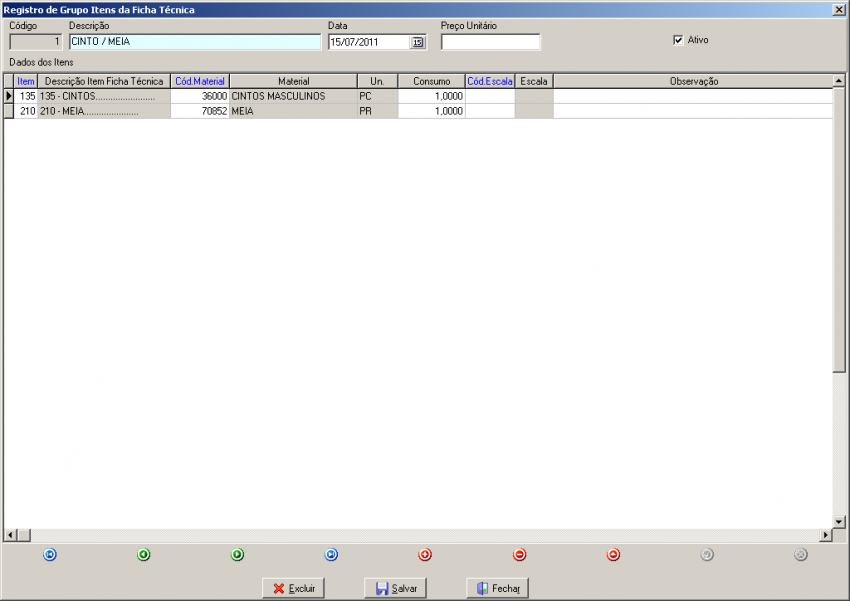Image resolution: width=850 pixels, height=601 pixels.
Task: Click the greyed-out cancel X navigator icon
Action: point(801,554)
